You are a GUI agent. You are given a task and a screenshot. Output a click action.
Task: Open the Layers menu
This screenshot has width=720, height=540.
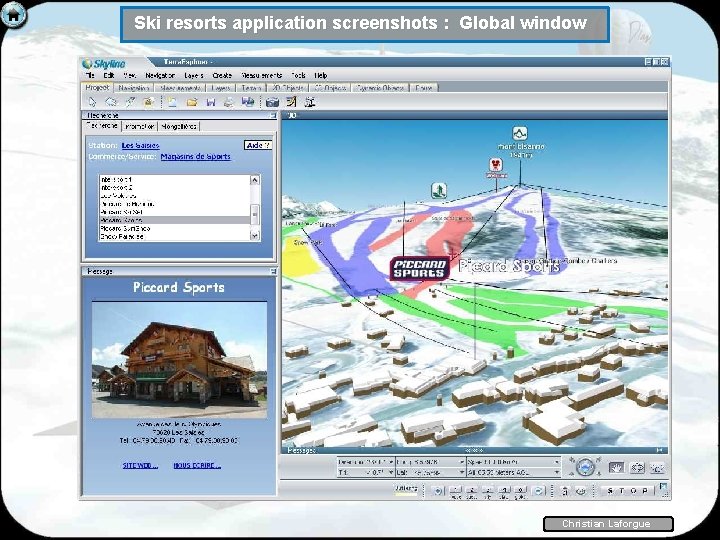point(193,75)
